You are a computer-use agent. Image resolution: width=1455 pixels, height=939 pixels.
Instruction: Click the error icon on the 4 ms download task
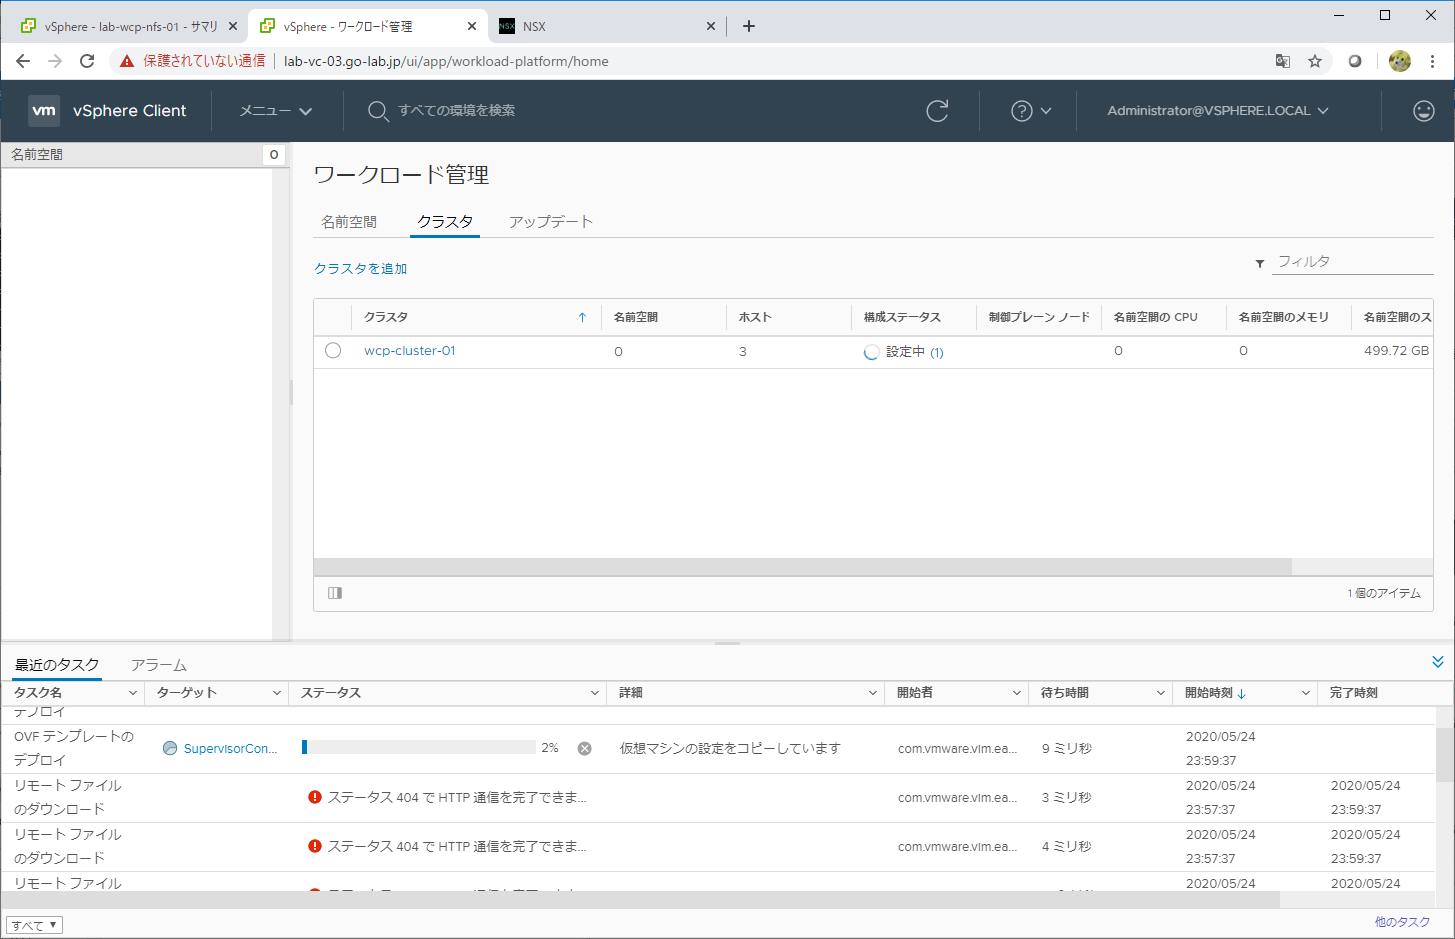click(315, 846)
